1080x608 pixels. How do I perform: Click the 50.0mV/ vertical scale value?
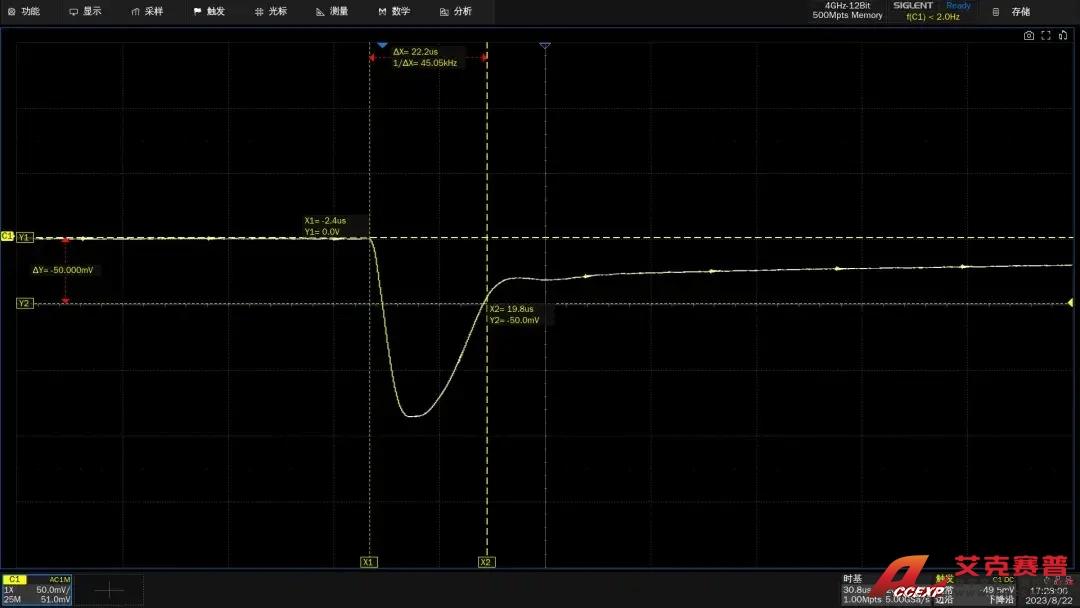53,589
